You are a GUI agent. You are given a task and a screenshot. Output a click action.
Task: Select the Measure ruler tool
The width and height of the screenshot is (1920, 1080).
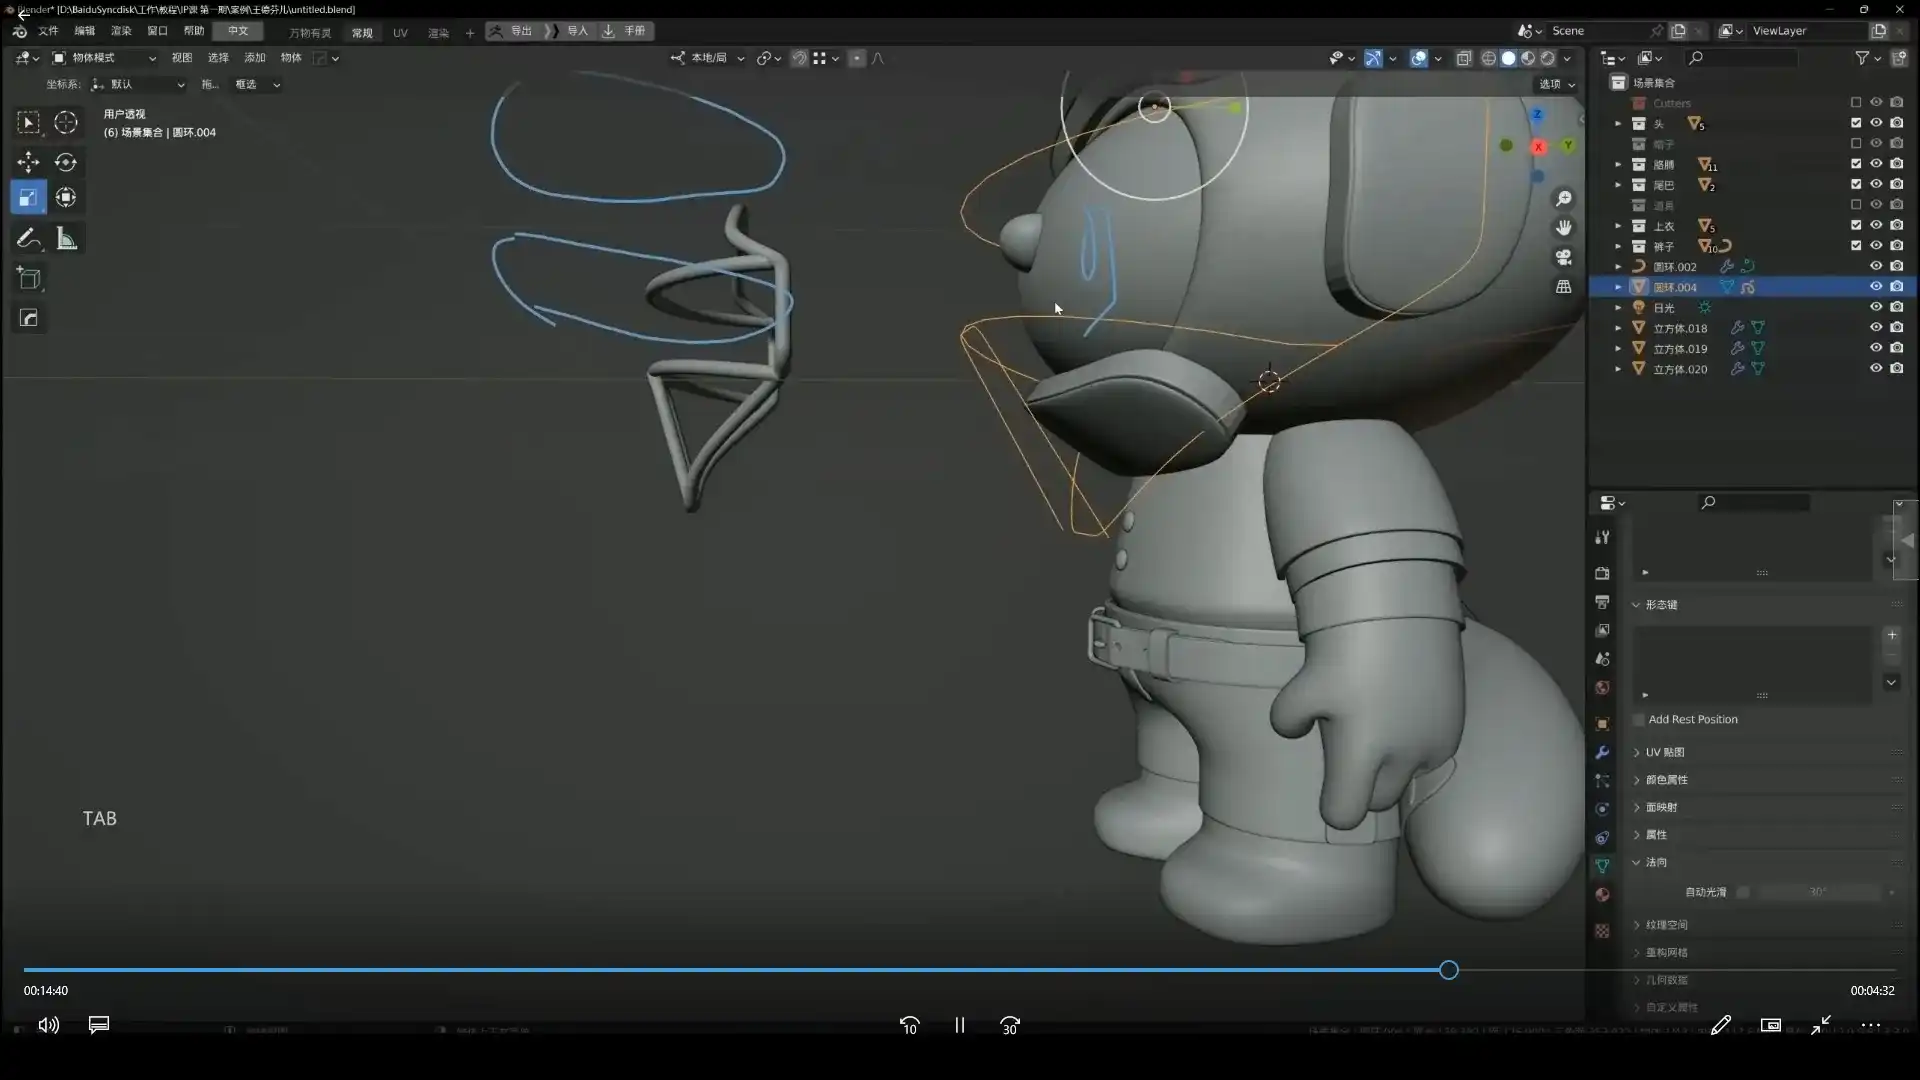66,238
